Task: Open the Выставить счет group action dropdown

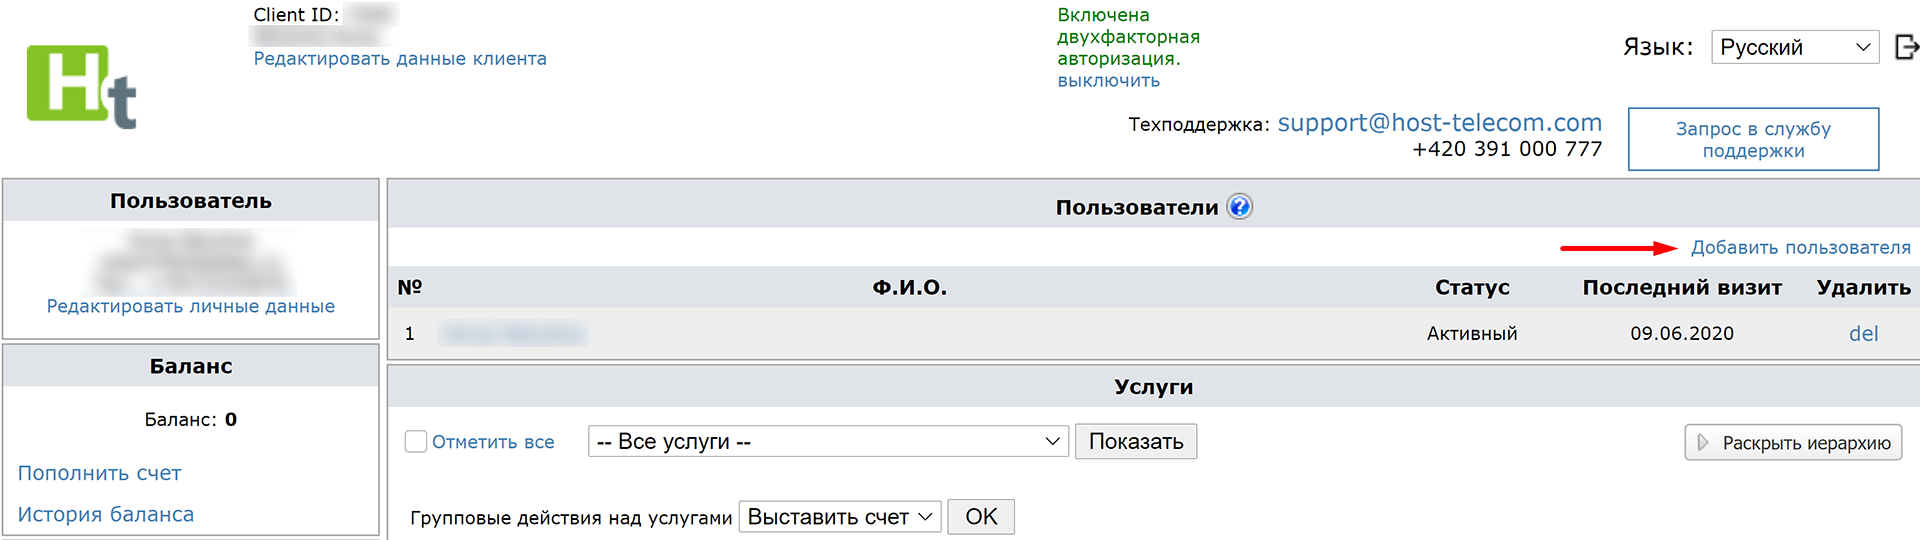Action: [840, 517]
